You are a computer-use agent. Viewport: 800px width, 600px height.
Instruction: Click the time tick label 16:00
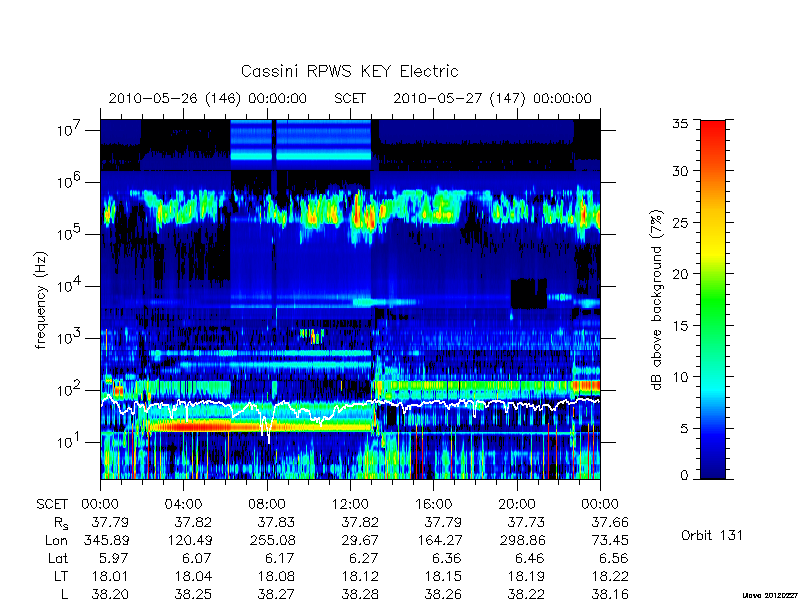(x=433, y=505)
